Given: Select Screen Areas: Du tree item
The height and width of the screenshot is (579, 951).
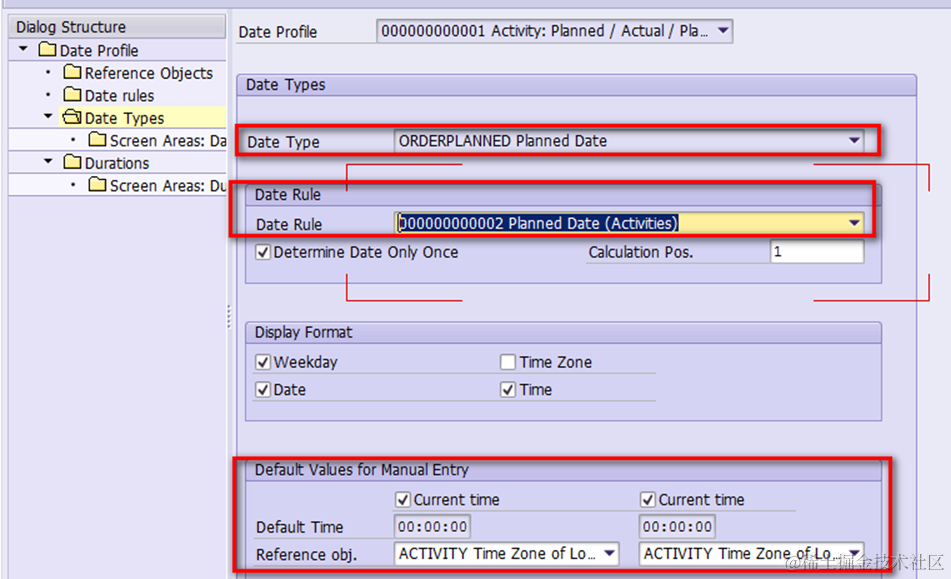Looking at the screenshot, I should coord(168,186).
